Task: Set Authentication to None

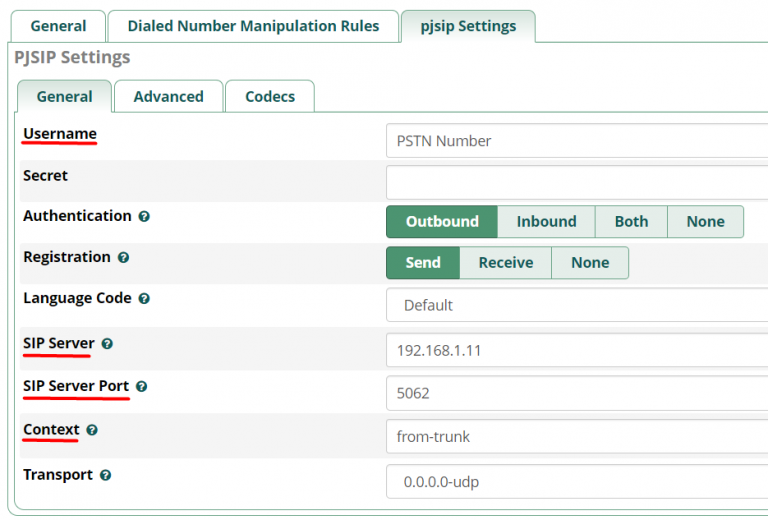Action: tap(705, 222)
